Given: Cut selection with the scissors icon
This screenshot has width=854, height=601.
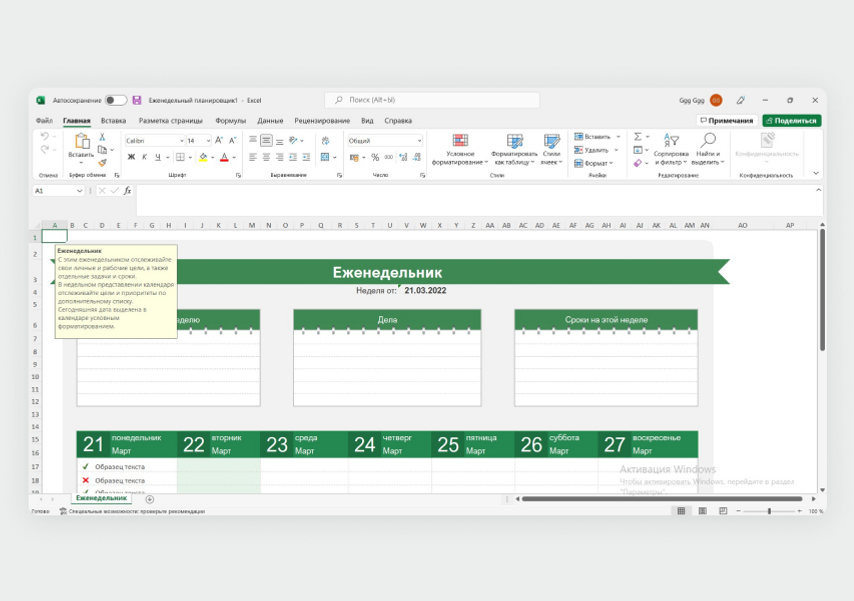Looking at the screenshot, I should point(102,137).
